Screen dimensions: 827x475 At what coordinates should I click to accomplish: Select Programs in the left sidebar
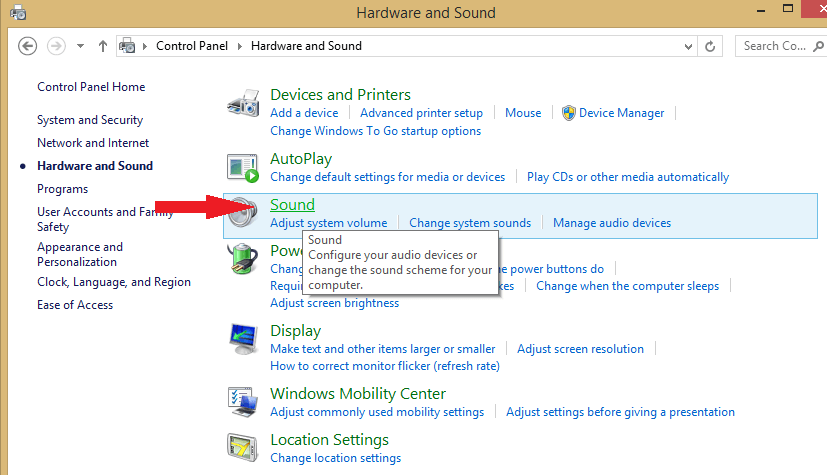point(62,189)
